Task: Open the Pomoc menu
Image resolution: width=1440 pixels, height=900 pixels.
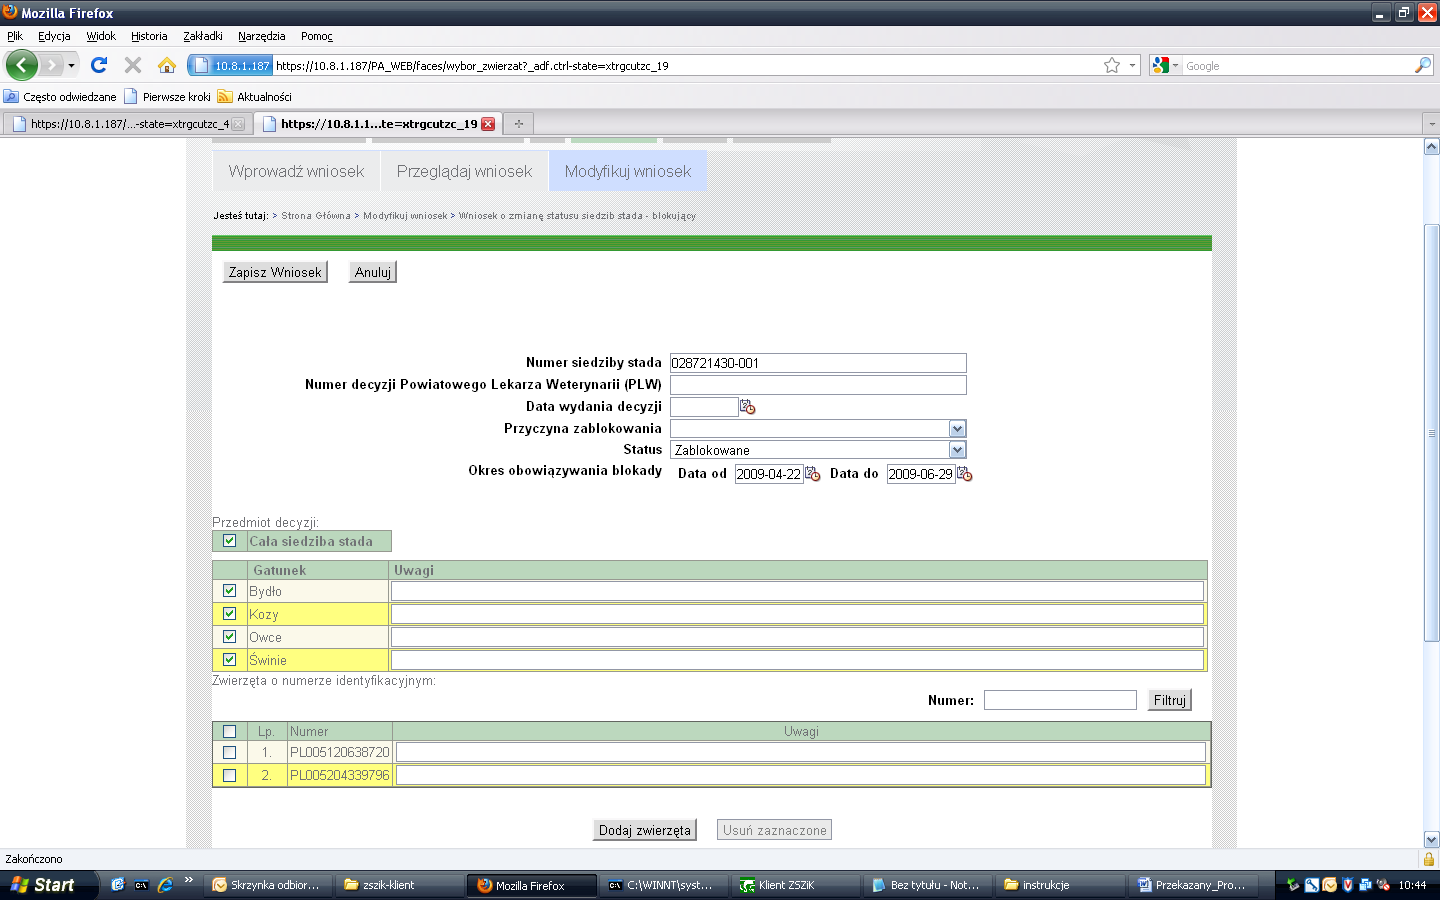Action: [x=317, y=36]
